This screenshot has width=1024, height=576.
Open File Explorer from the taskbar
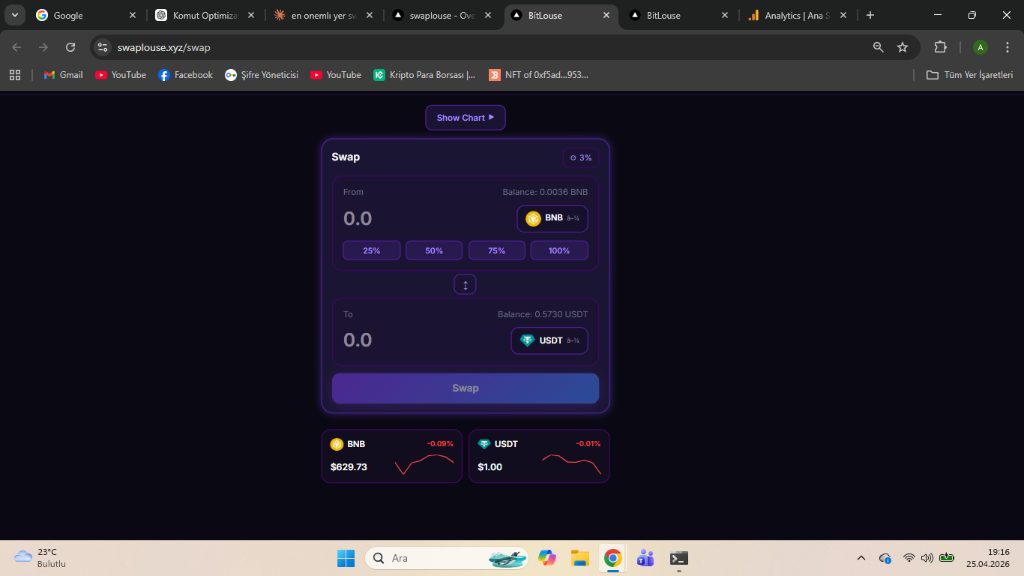pyautogui.click(x=580, y=558)
